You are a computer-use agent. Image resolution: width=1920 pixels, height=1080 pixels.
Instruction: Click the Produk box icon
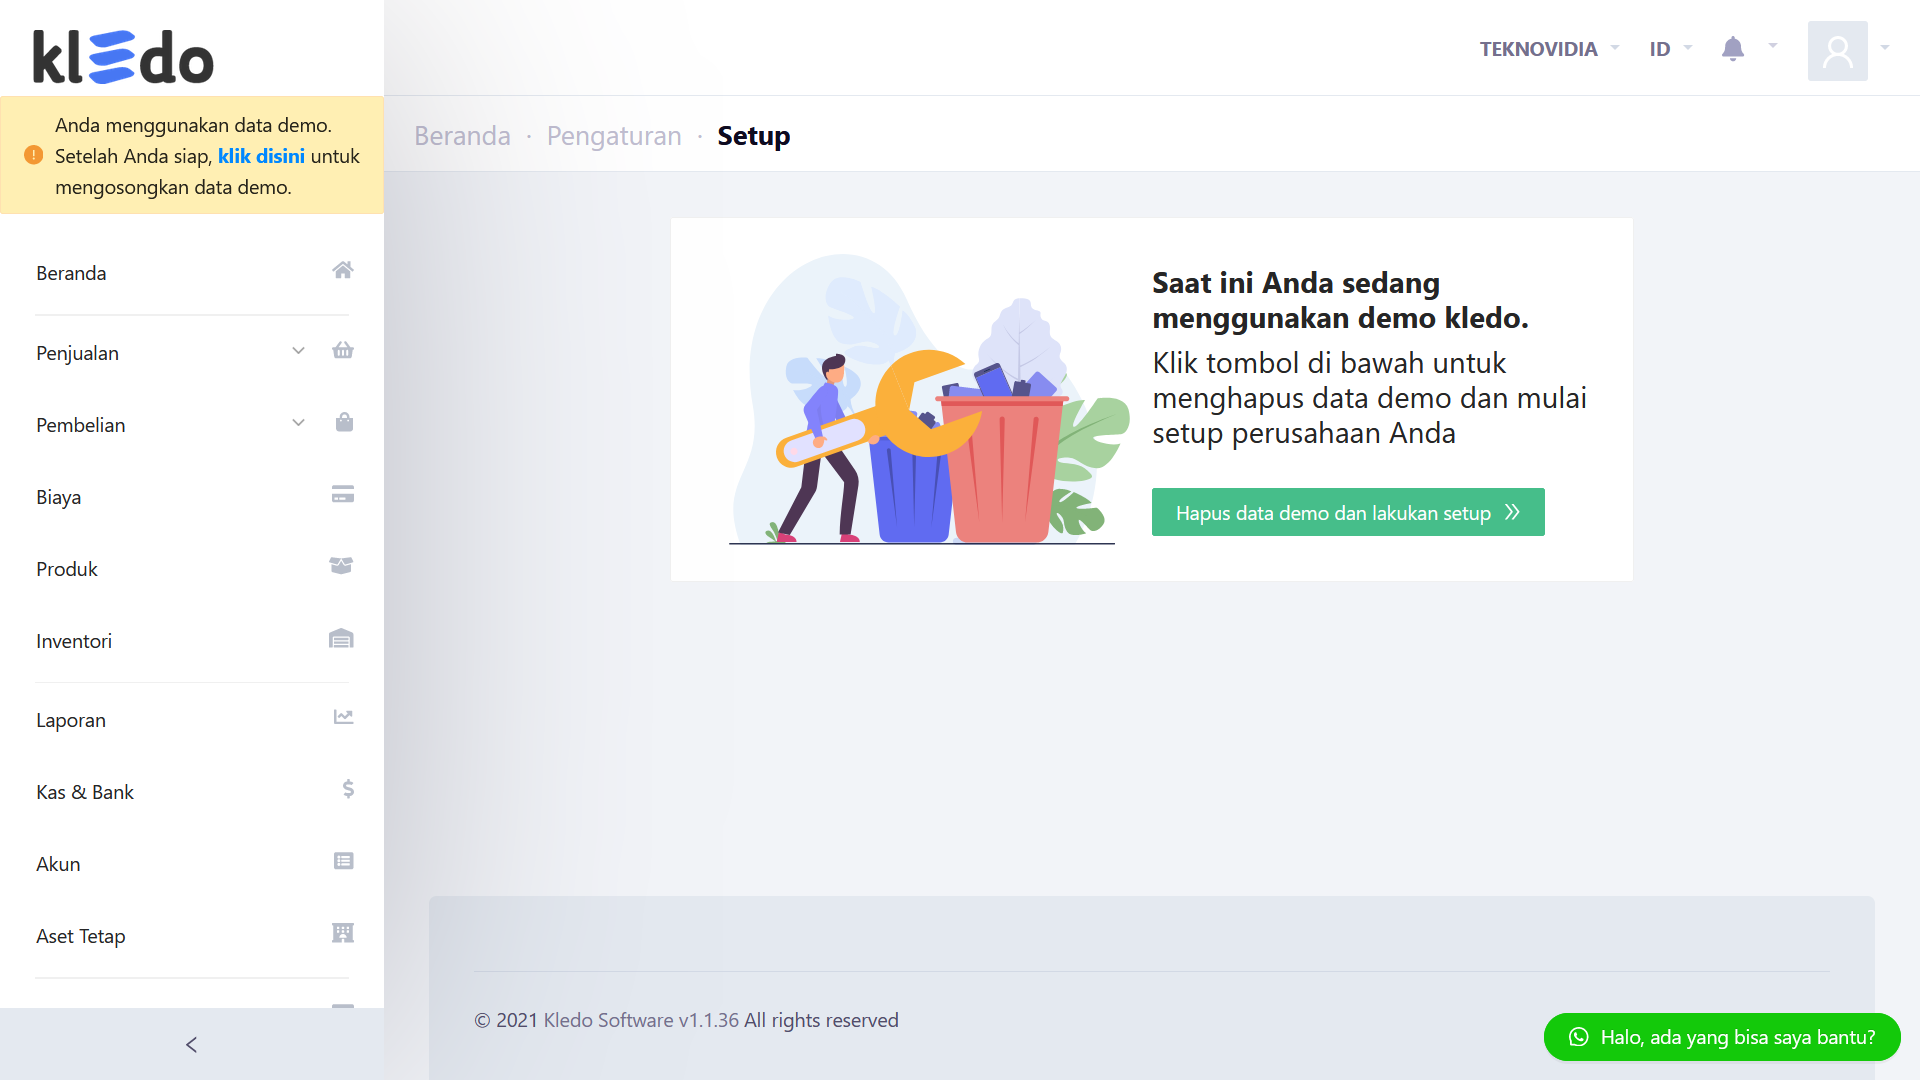coord(341,565)
